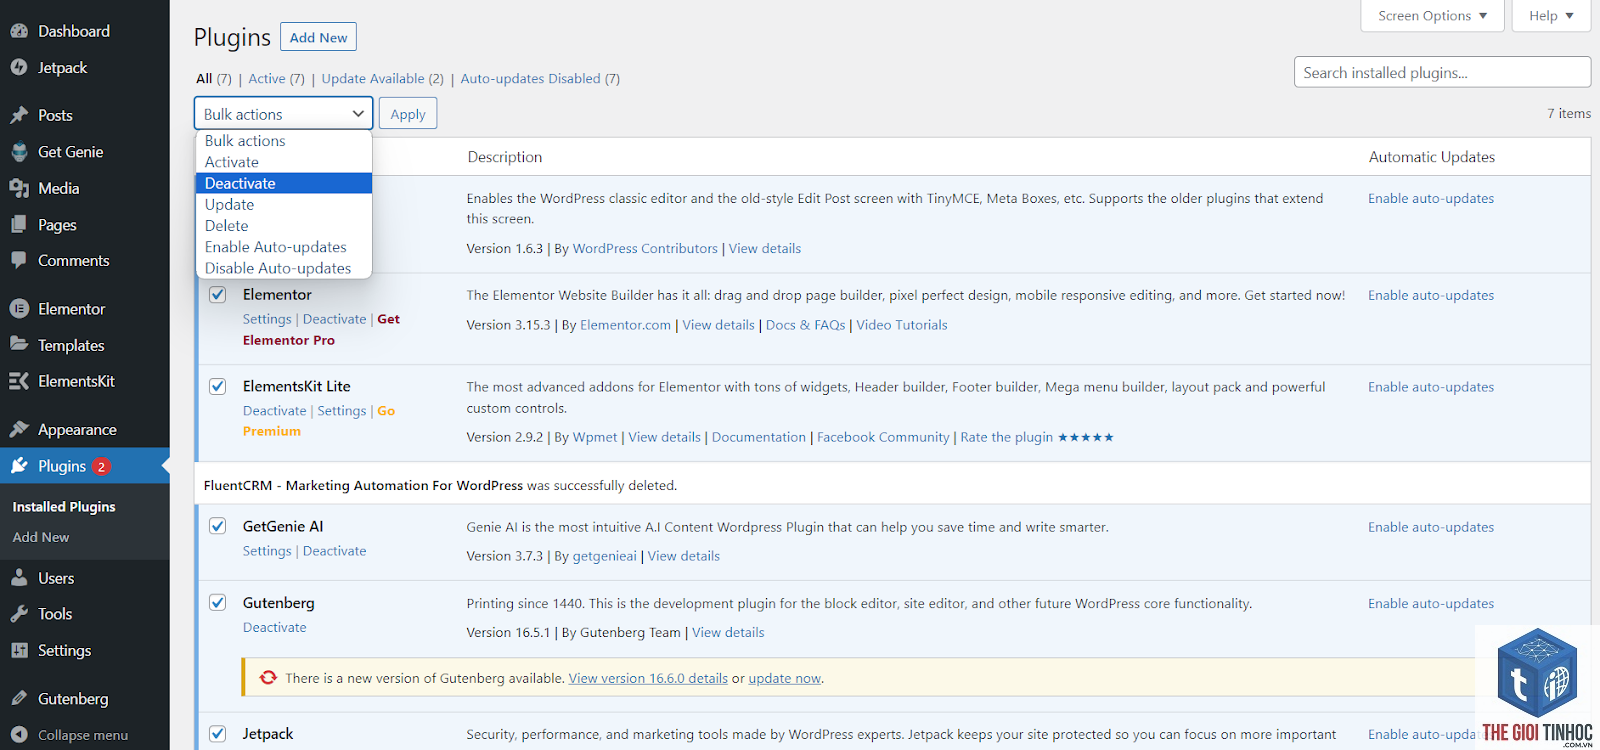Screen dimensions: 1600x750
Task: Sort by Description column header
Action: [505, 157]
